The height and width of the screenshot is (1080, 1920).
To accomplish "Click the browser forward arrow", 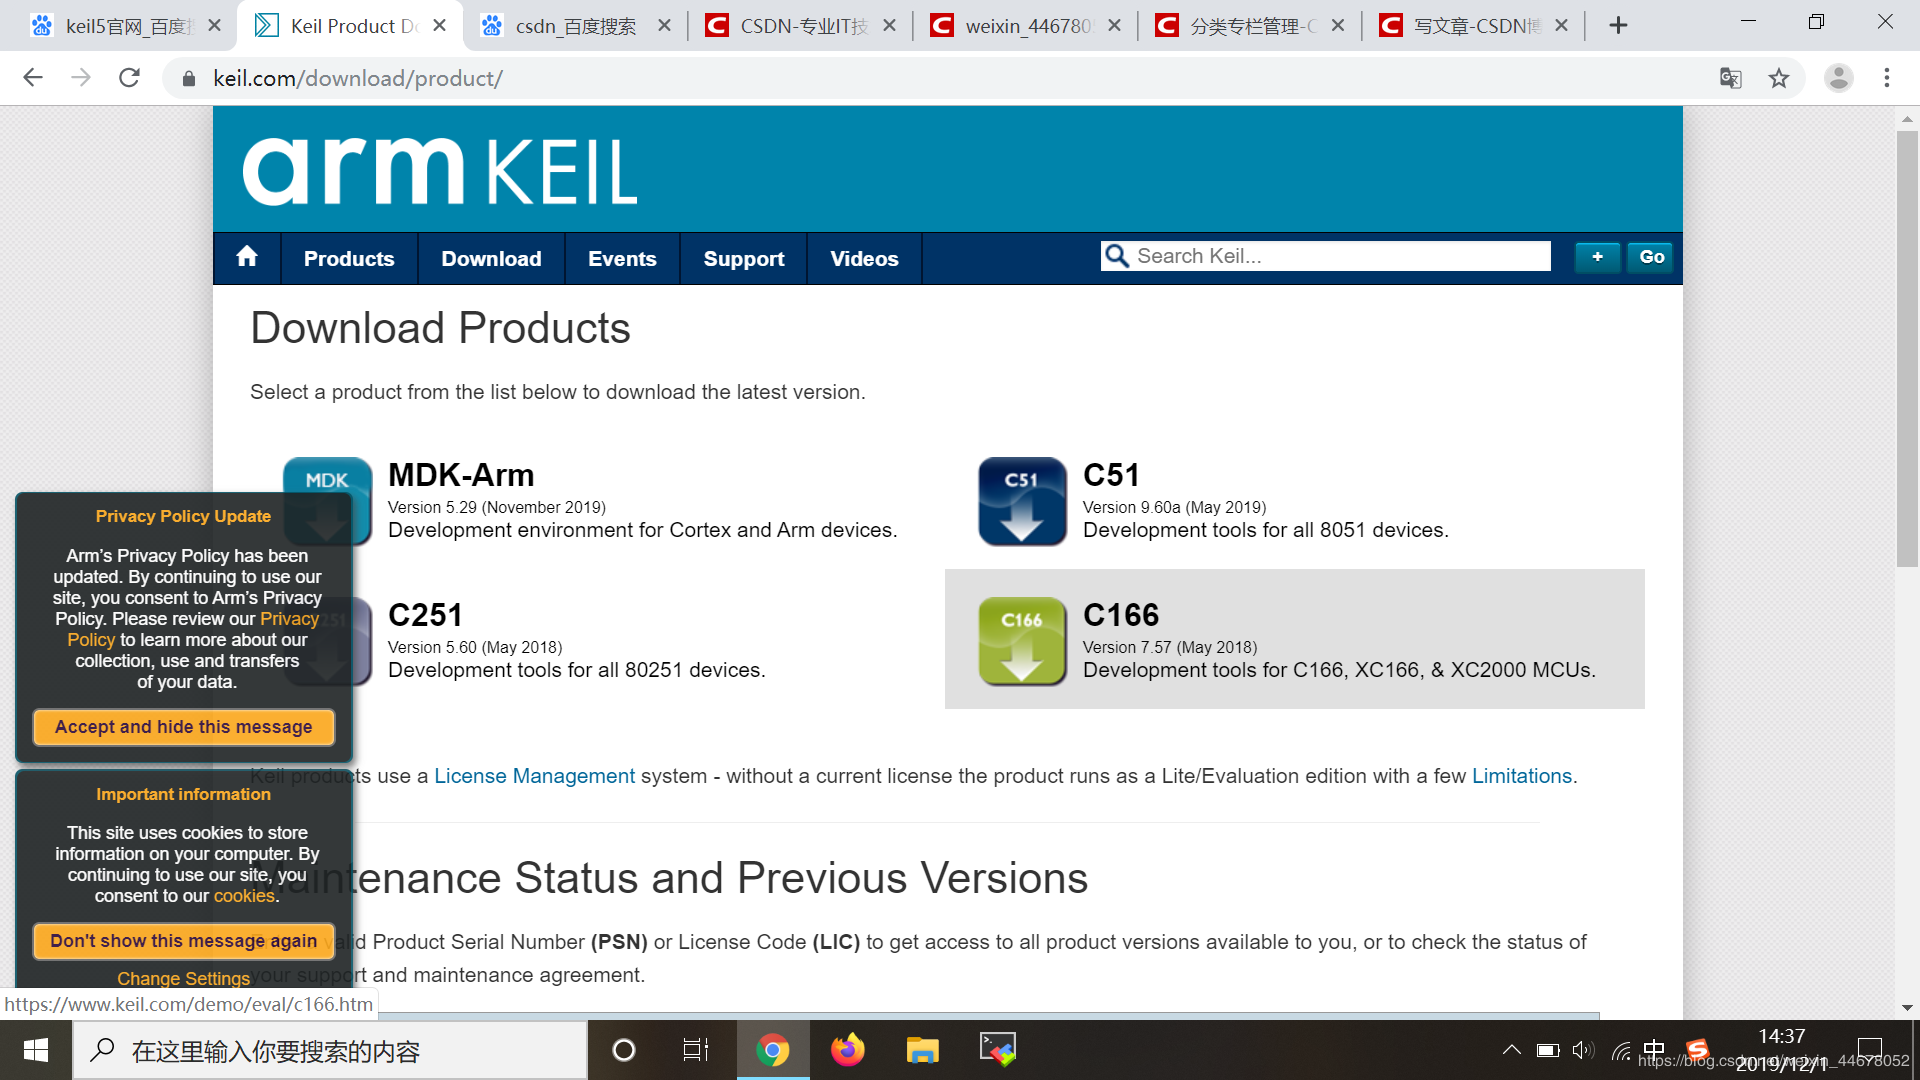I will point(81,78).
